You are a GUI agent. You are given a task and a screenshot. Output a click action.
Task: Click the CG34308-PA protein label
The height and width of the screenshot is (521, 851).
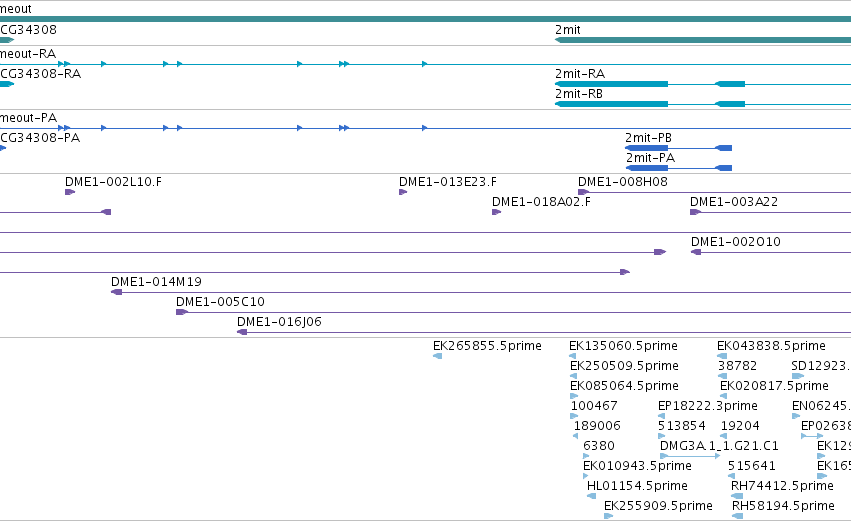click(x=40, y=138)
